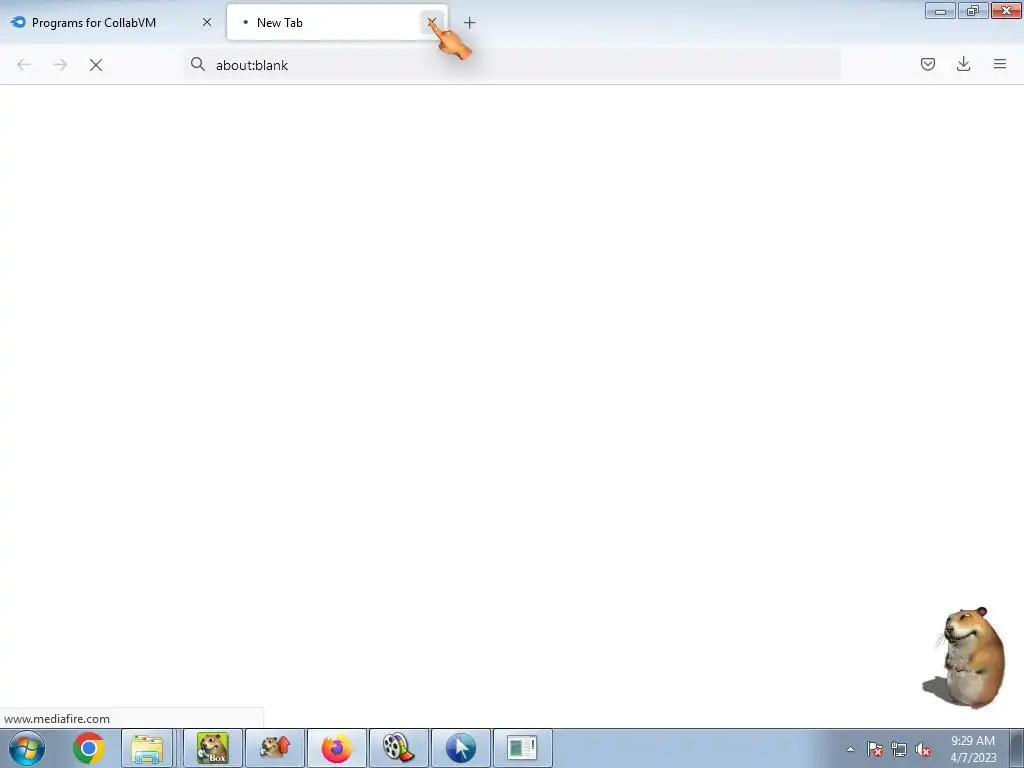Screen dimensions: 1024x768
Task: Launch Google Chrome from the taskbar
Action: [89, 748]
